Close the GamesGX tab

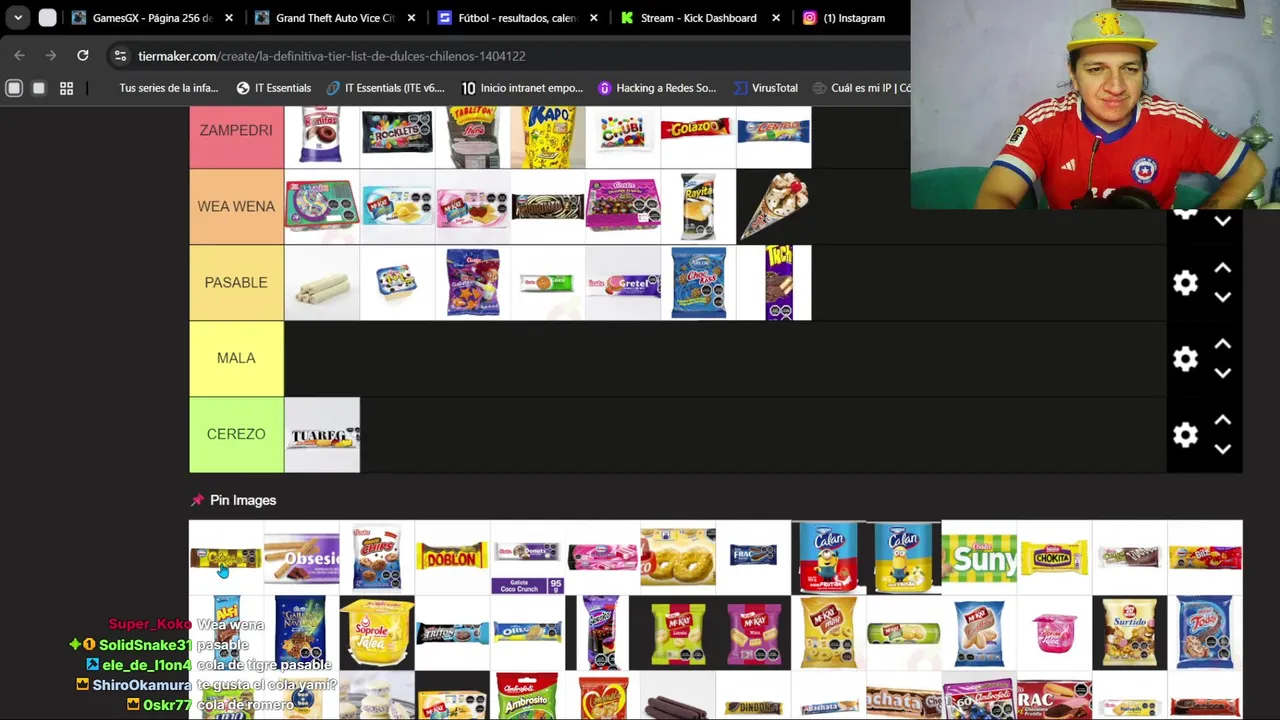229,18
